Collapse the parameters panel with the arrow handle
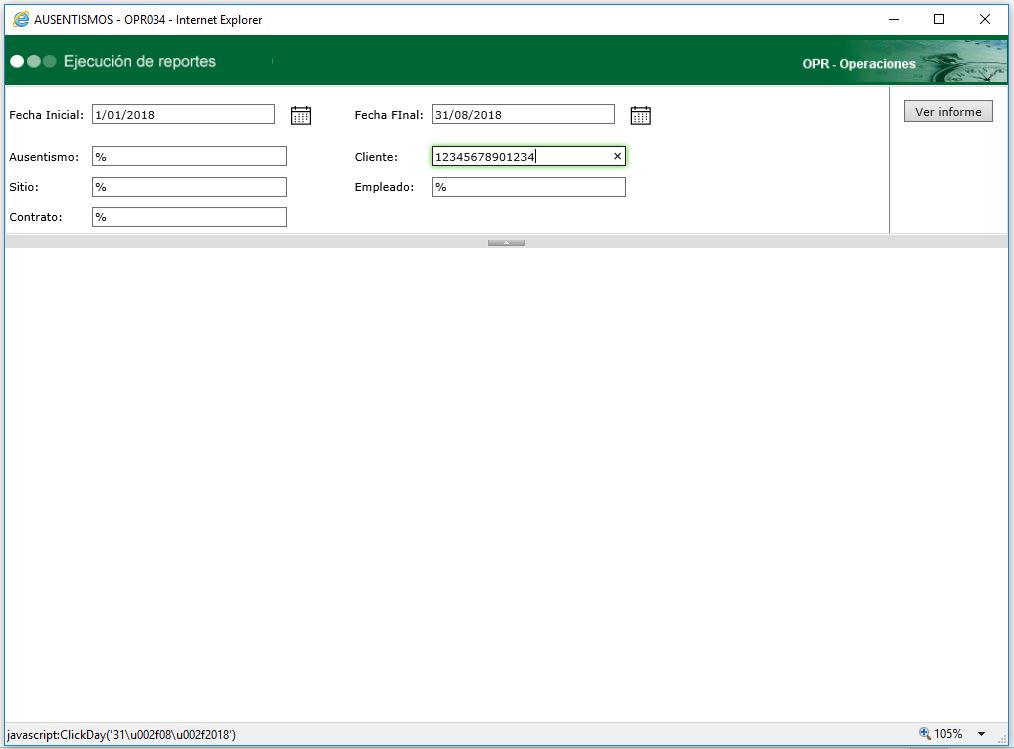 pos(506,243)
